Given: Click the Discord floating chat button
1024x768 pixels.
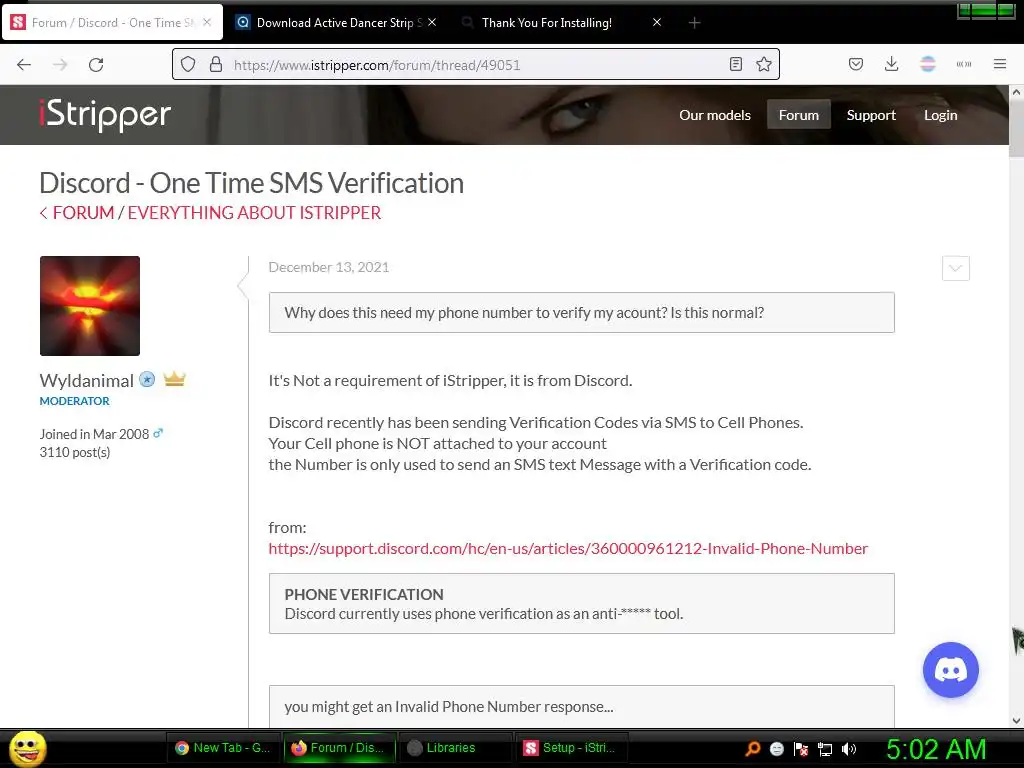Looking at the screenshot, I should tap(950, 670).
